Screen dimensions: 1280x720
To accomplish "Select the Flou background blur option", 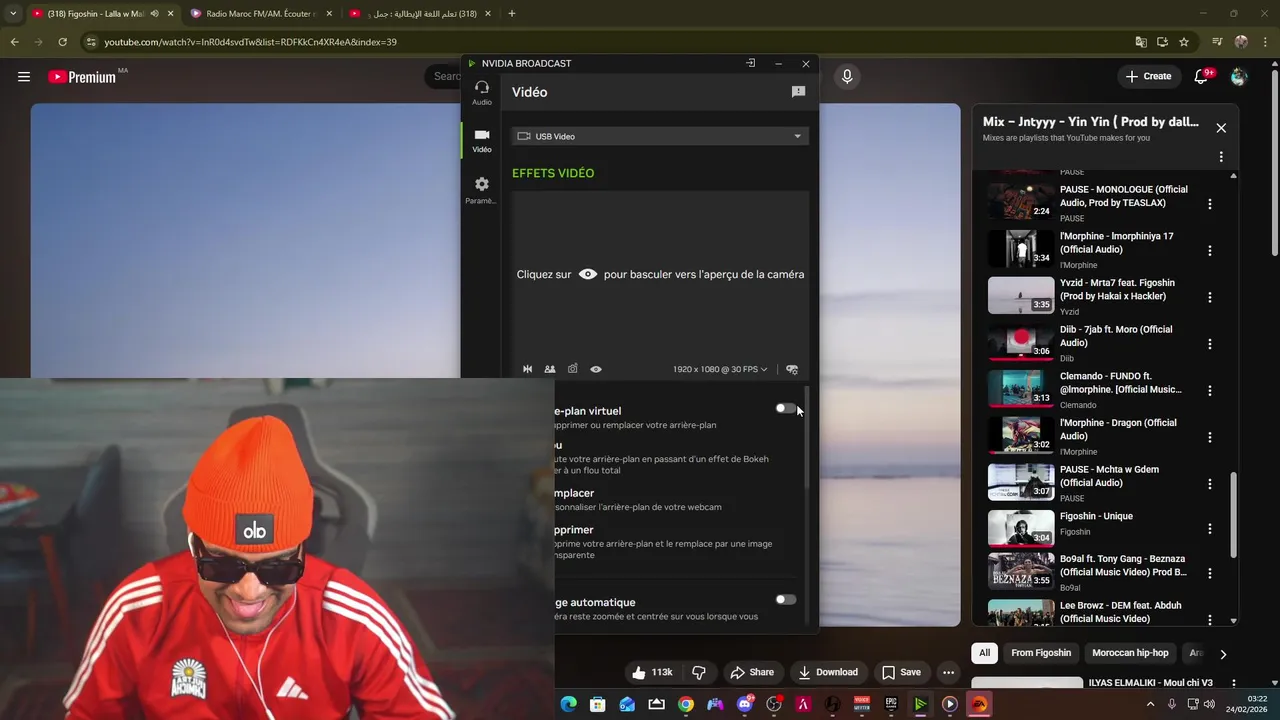I will coord(664,457).
